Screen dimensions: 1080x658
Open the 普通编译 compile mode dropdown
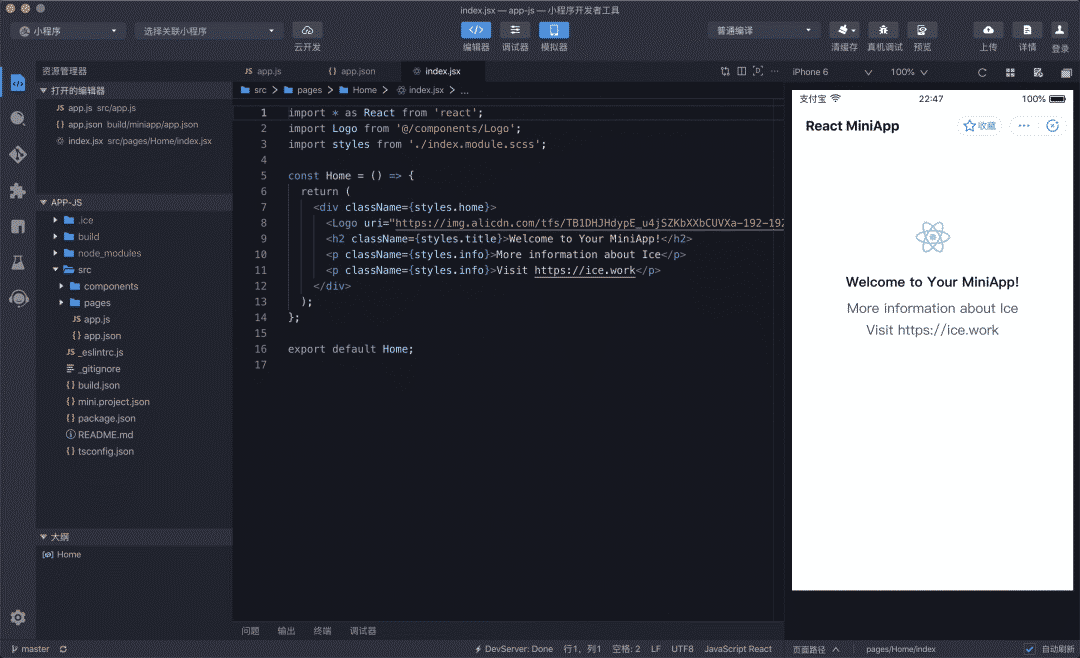[764, 31]
